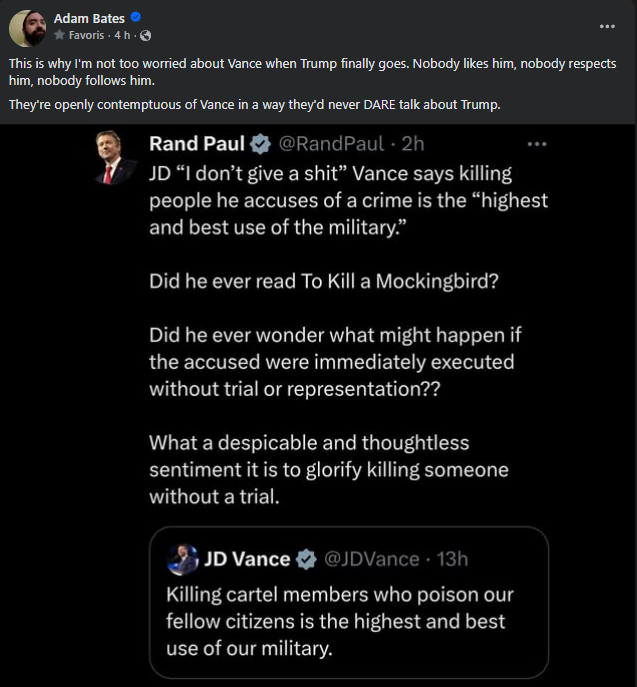Click JD Vance's small avatar in quoted tweet

coord(183,559)
